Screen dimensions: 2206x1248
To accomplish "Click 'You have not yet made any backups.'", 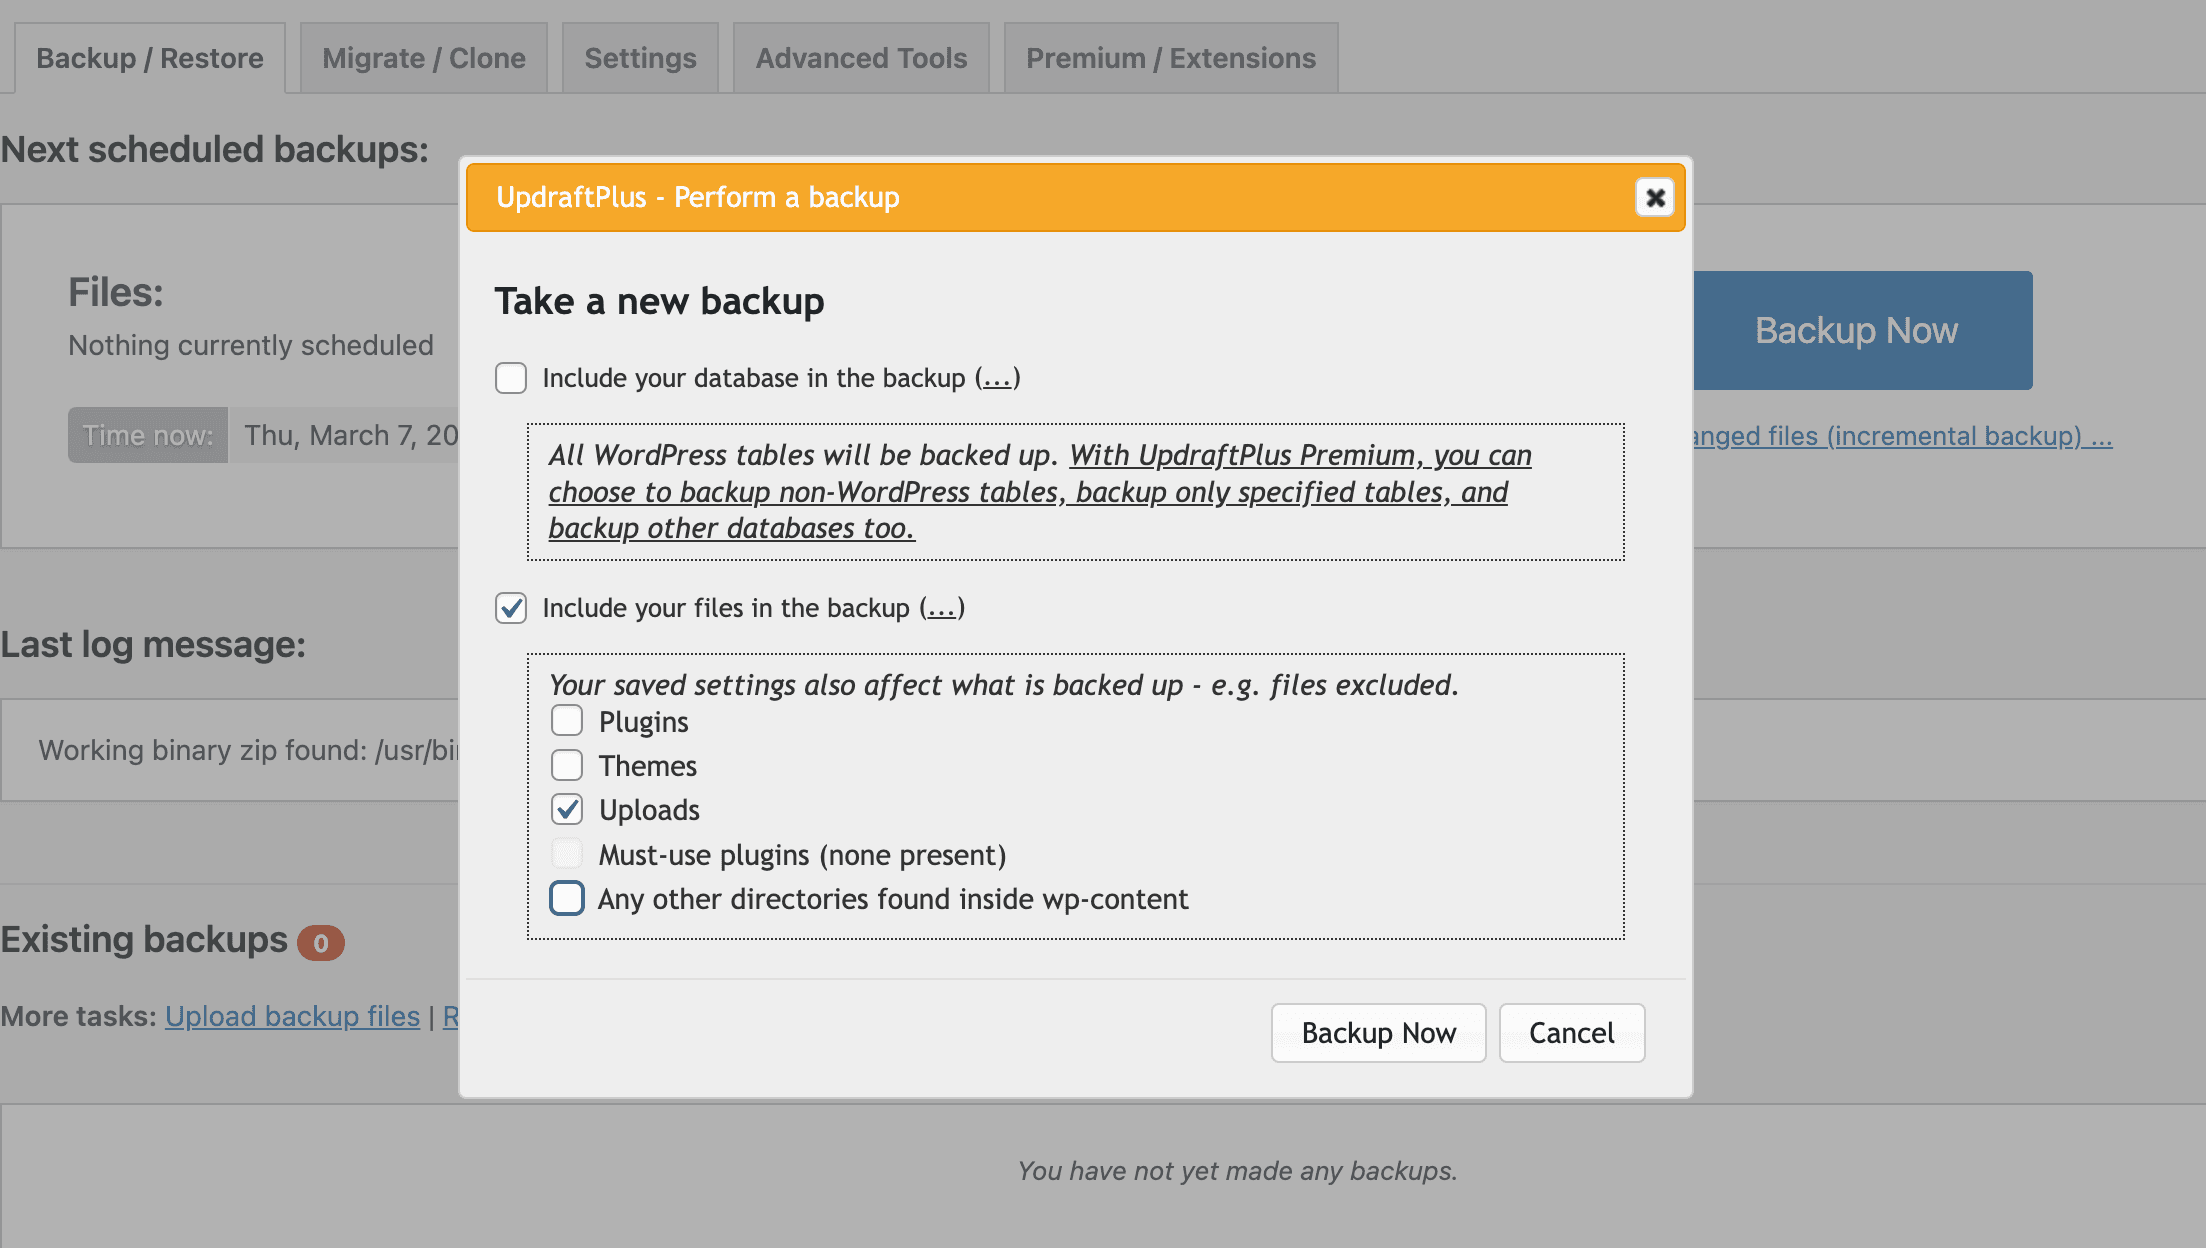I will pyautogui.click(x=1238, y=1171).
